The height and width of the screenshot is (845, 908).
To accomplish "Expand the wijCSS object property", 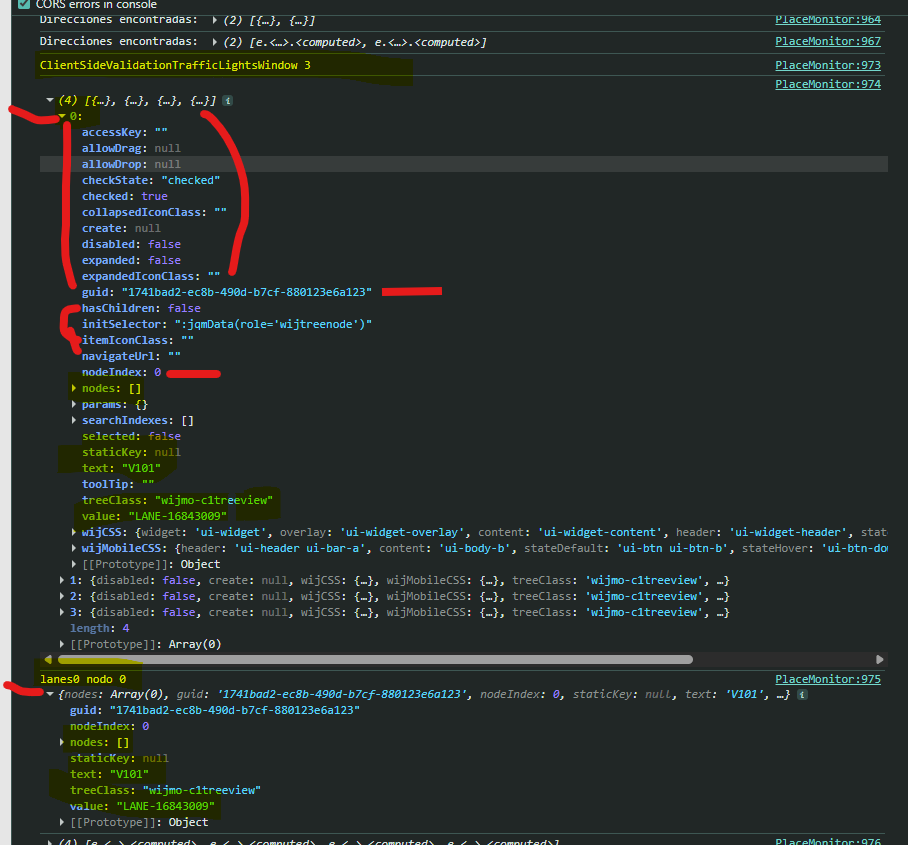I will [74, 532].
